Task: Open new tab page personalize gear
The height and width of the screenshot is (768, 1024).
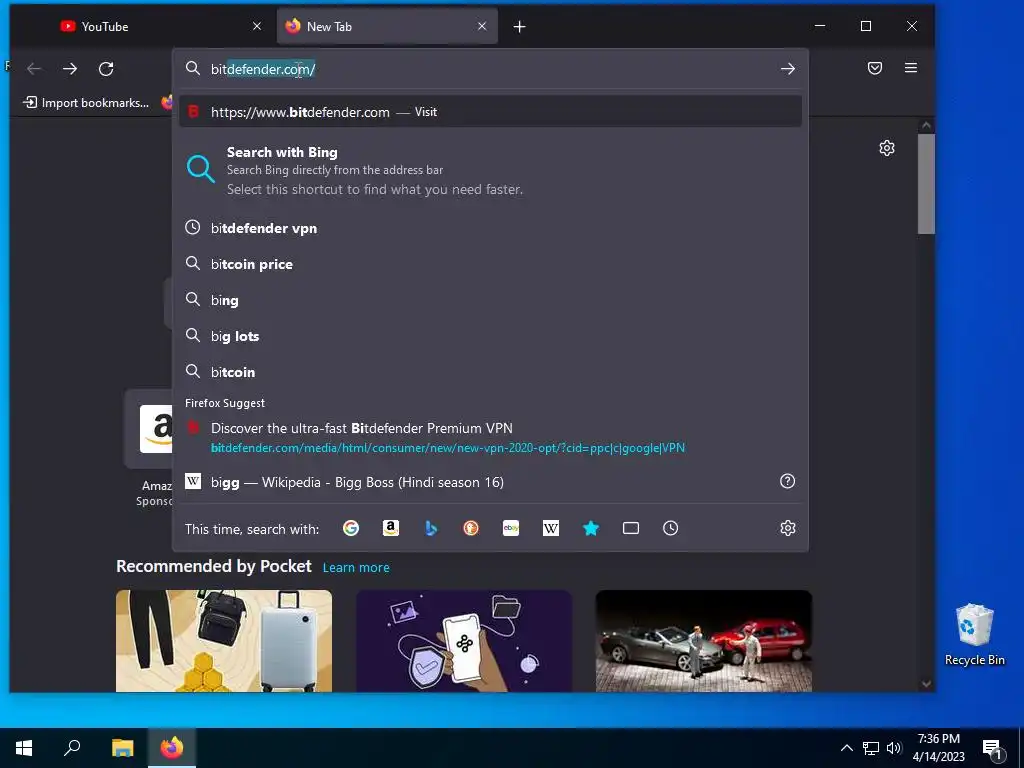Action: pyautogui.click(x=887, y=148)
